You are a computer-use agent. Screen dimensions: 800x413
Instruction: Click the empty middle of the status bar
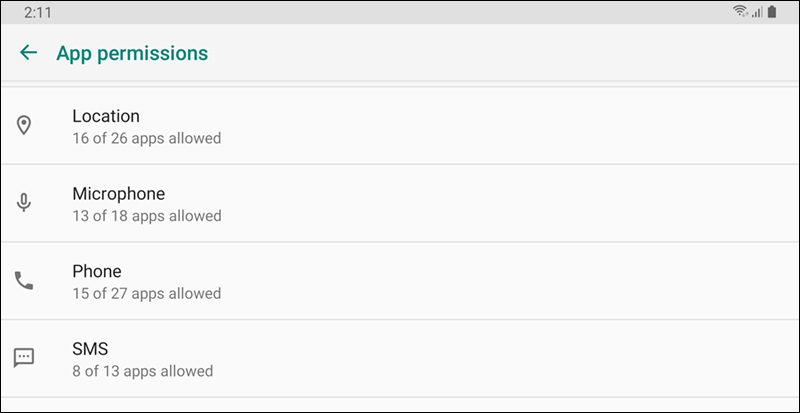point(400,11)
